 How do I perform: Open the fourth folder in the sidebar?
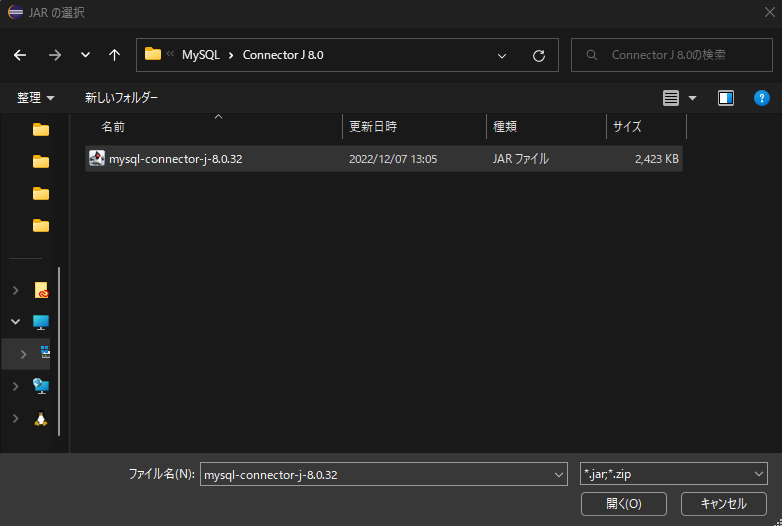(x=41, y=226)
